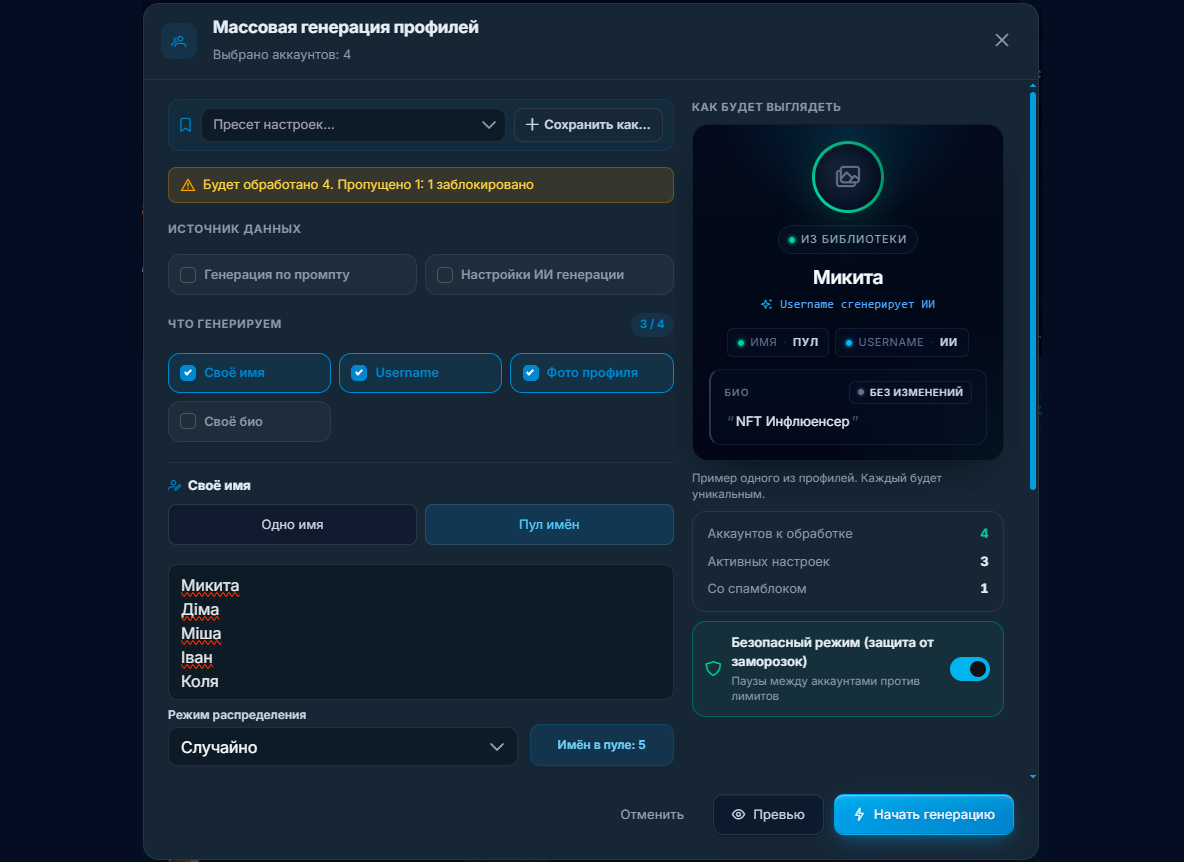Click the scrollbar down arrow
This screenshot has height=862, width=1184.
pyautogui.click(x=1033, y=776)
